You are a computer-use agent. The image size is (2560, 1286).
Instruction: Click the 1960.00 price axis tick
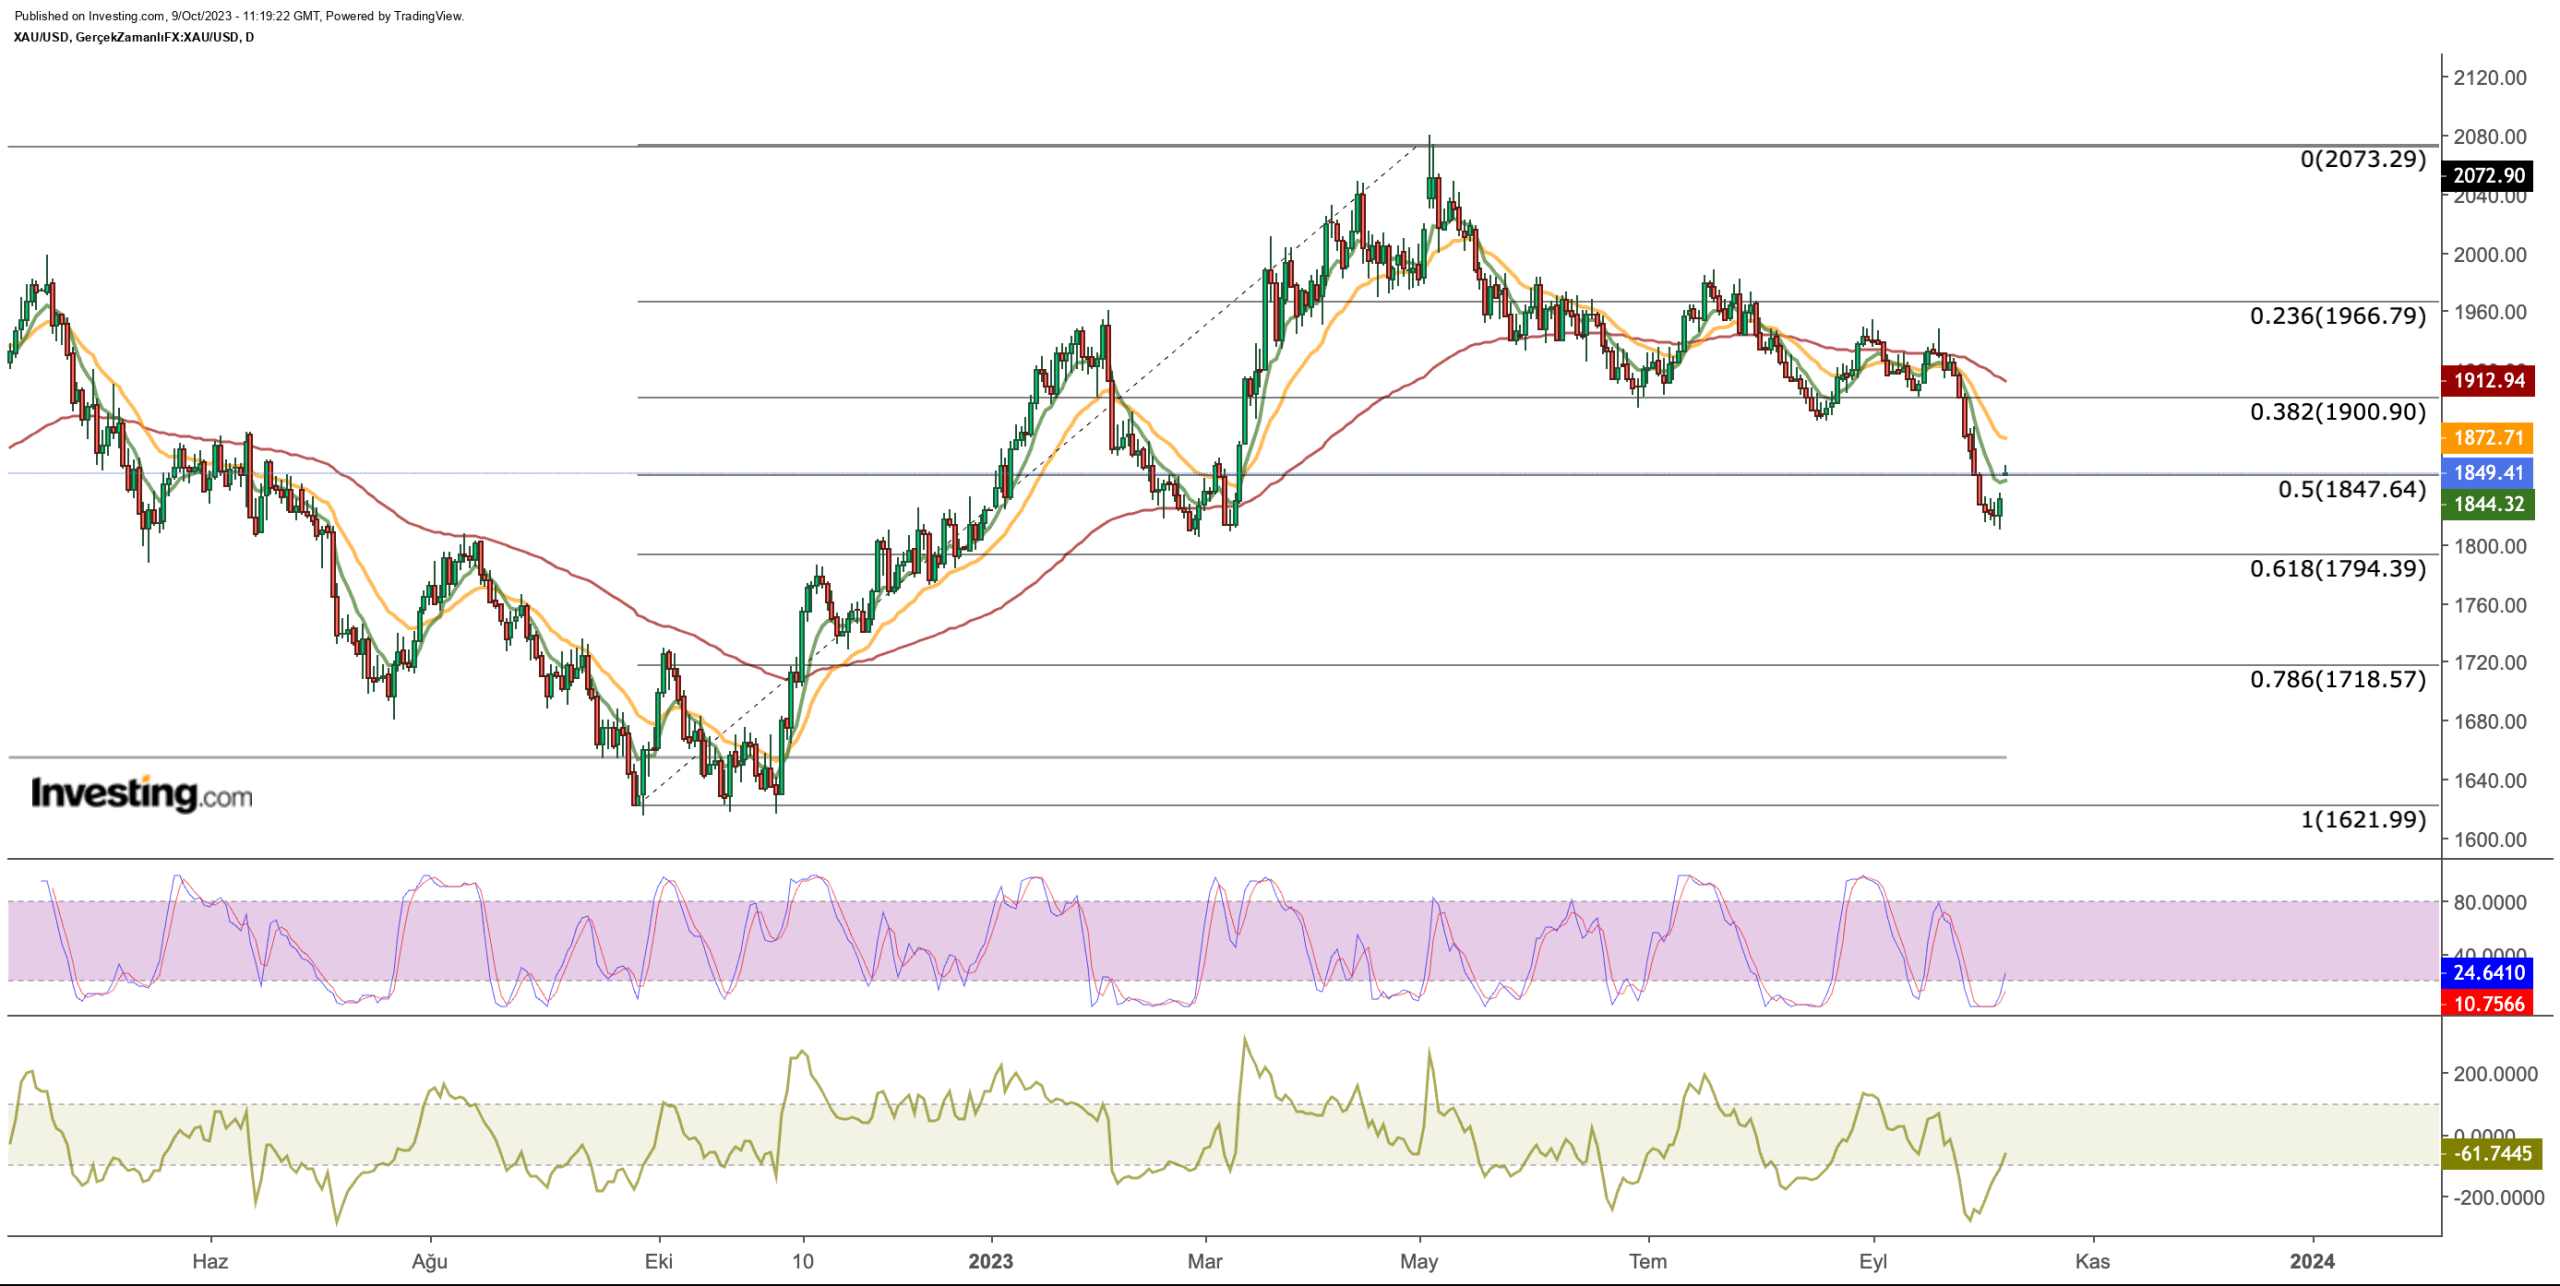tap(2490, 312)
